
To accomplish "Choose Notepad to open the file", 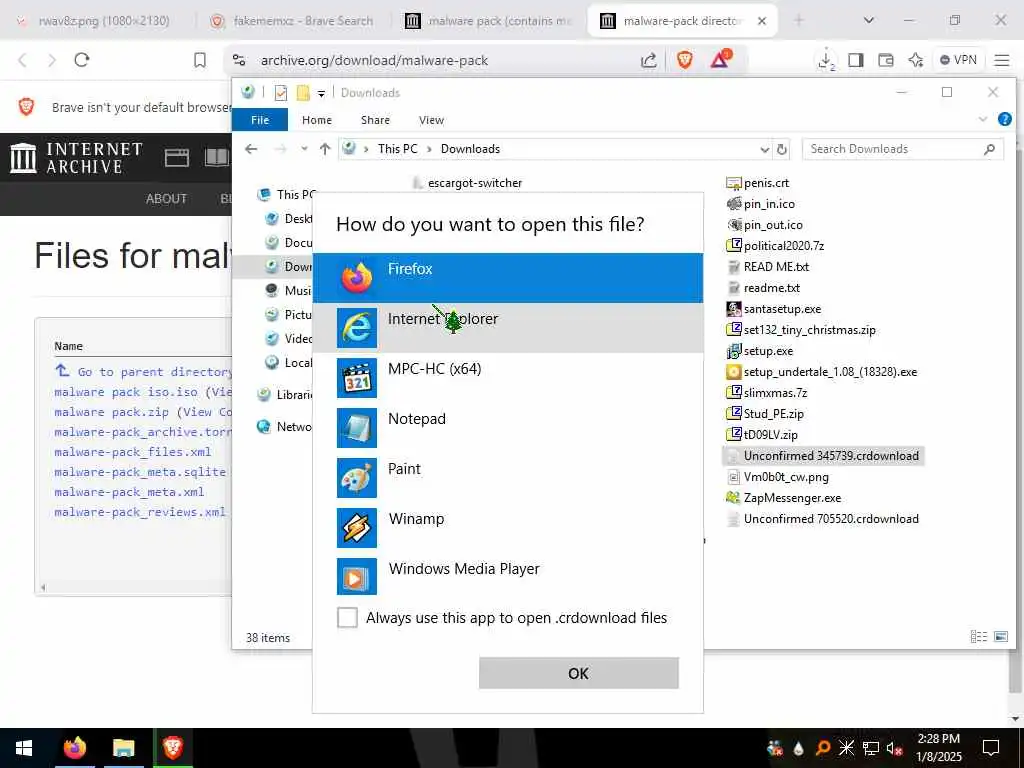I will point(508,428).
